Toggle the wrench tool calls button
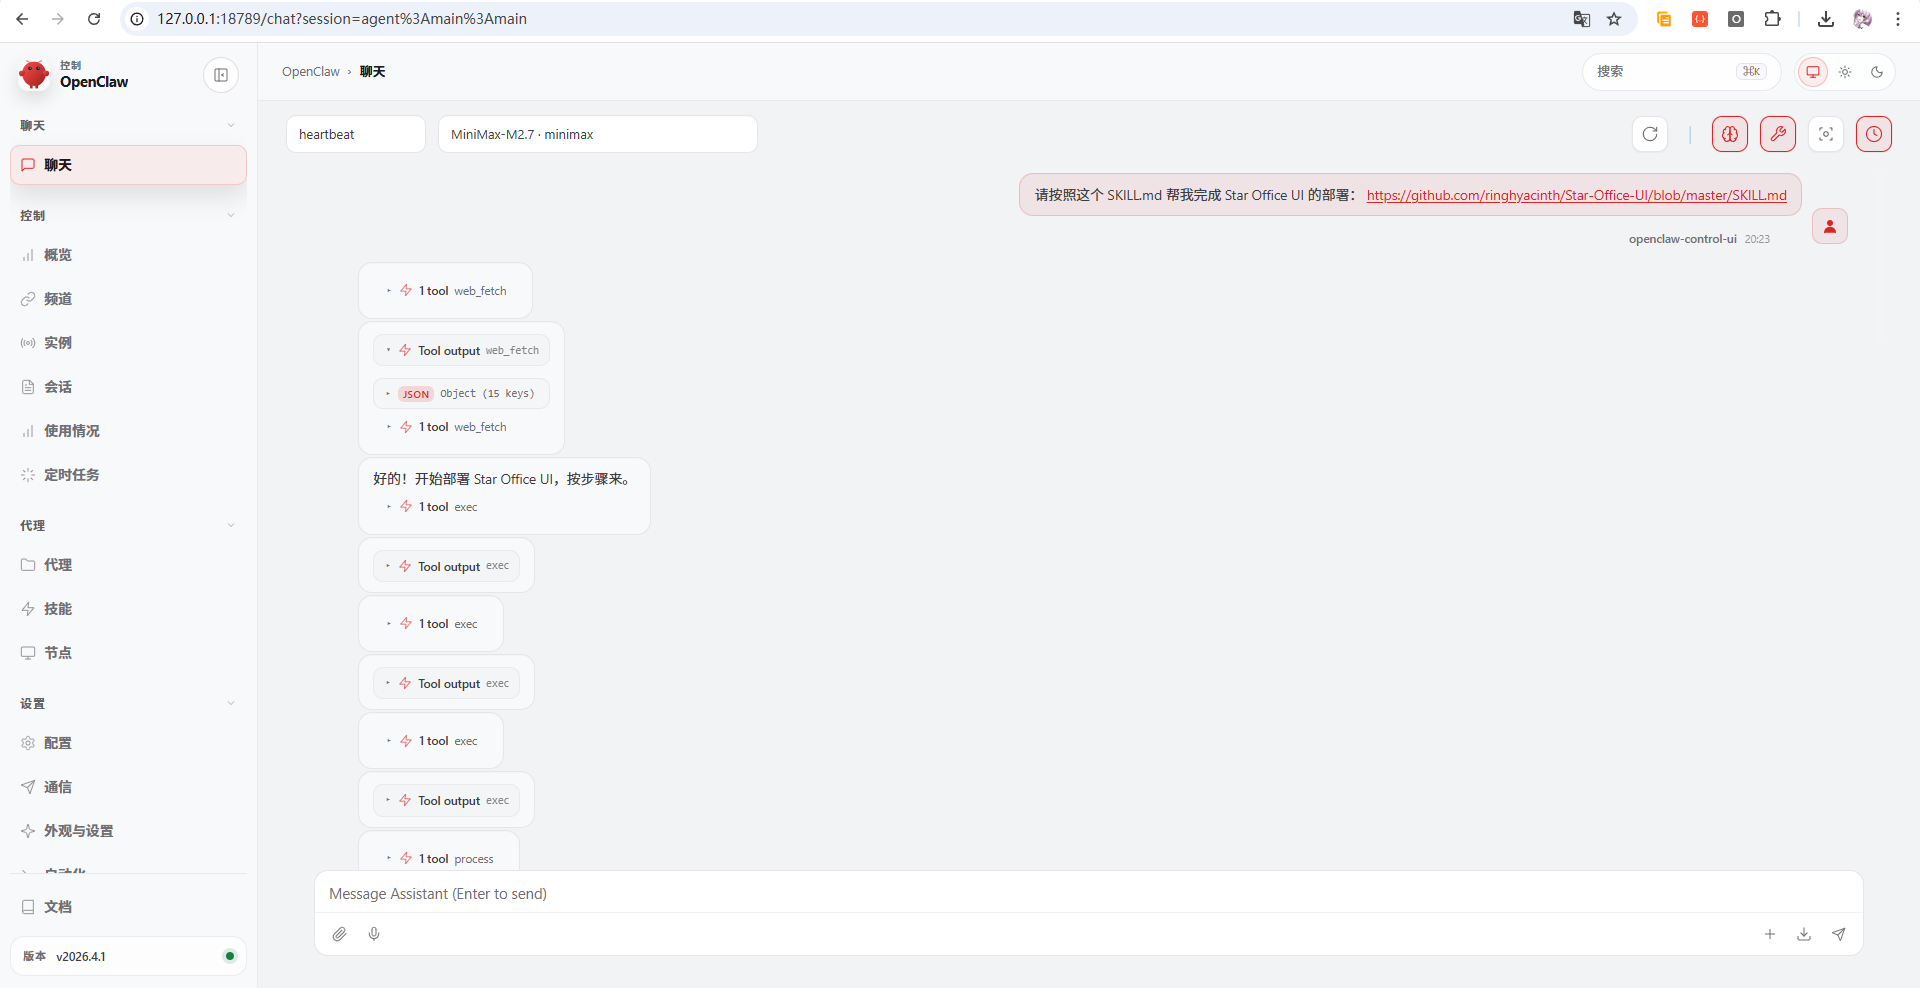The height and width of the screenshot is (988, 1920). click(1777, 134)
